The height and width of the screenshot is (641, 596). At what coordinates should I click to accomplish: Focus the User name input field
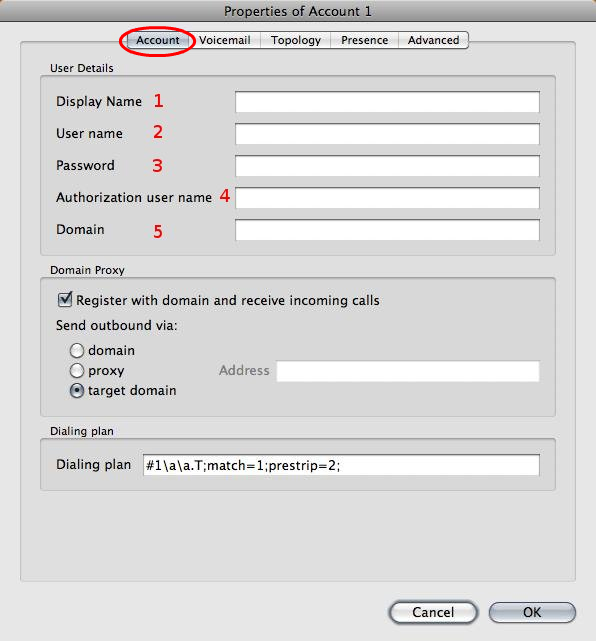[387, 134]
